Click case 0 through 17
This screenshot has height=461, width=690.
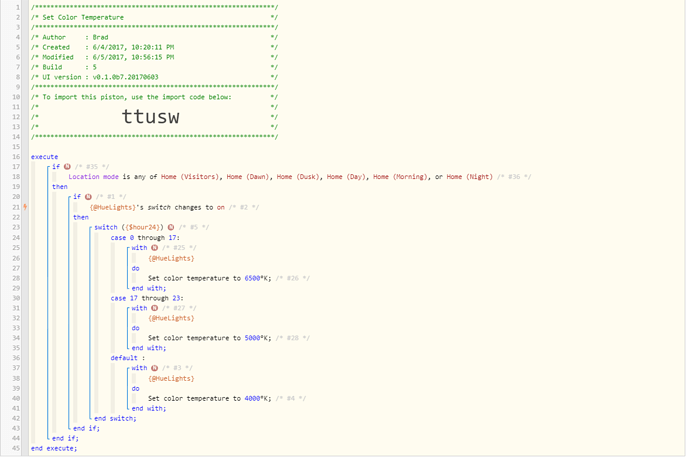(x=145, y=238)
